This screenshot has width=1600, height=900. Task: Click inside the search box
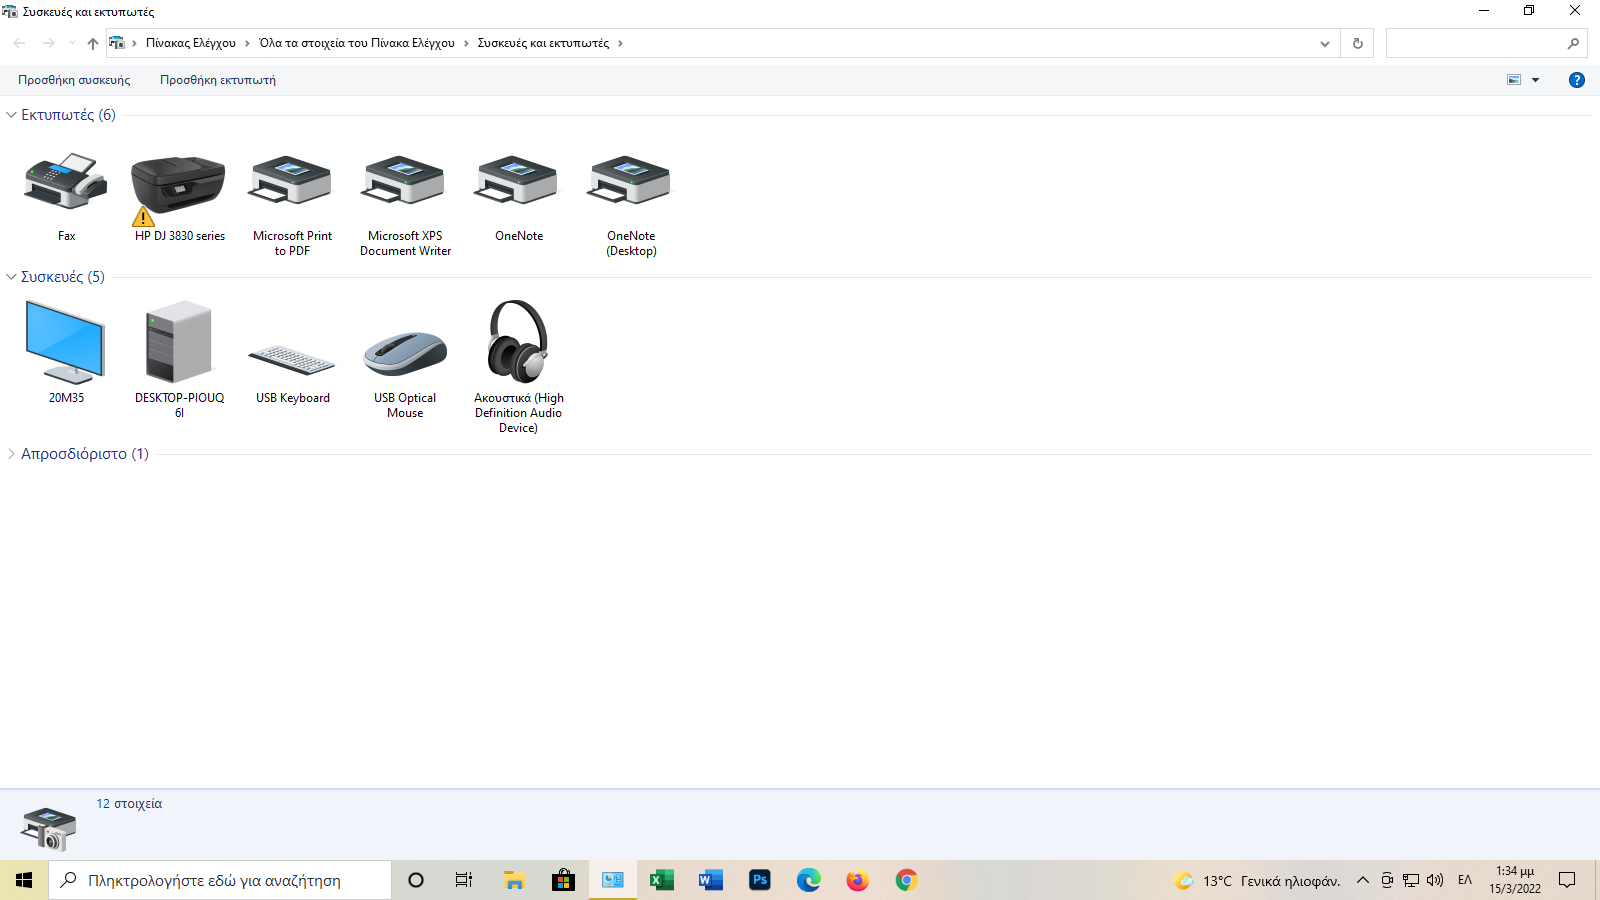tap(1474, 43)
